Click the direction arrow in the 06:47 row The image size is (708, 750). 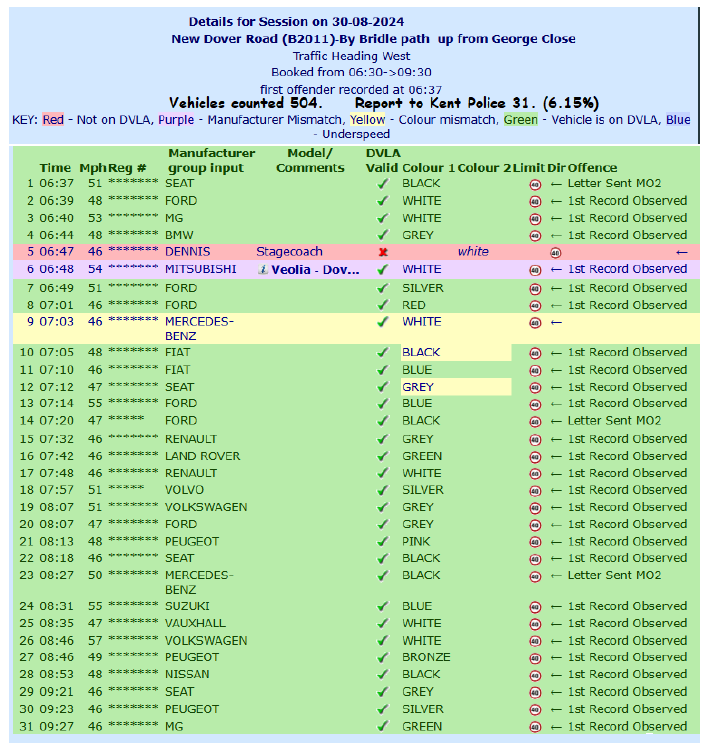pyautogui.click(x=682, y=253)
